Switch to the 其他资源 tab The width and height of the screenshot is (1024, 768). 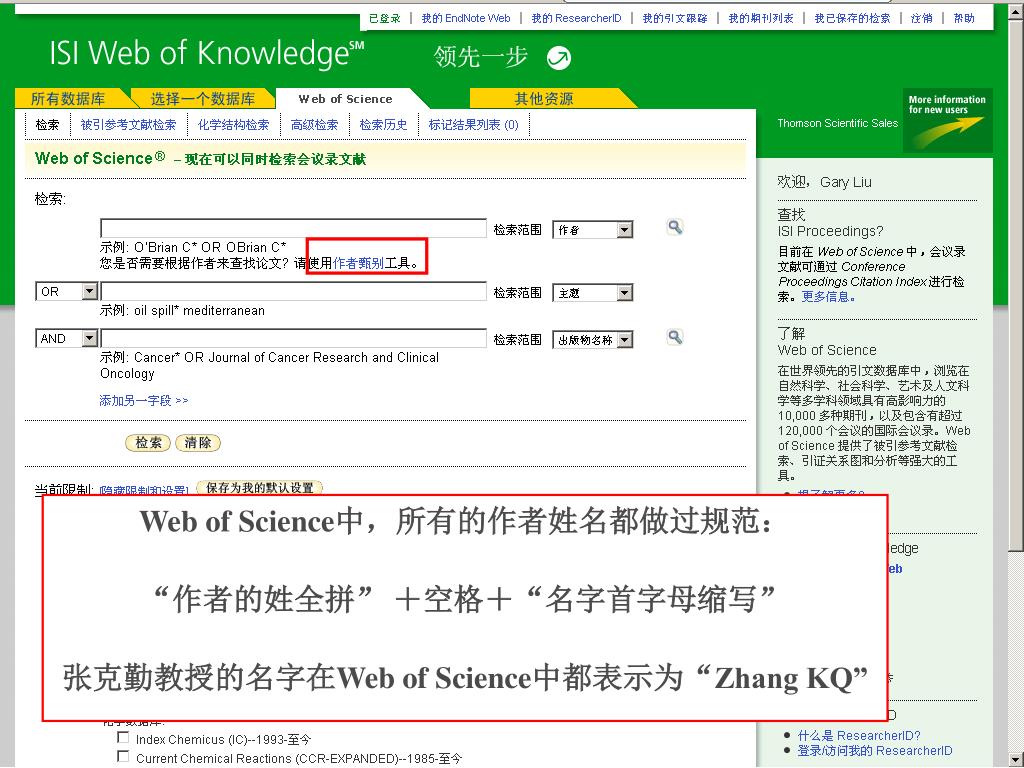[544, 99]
